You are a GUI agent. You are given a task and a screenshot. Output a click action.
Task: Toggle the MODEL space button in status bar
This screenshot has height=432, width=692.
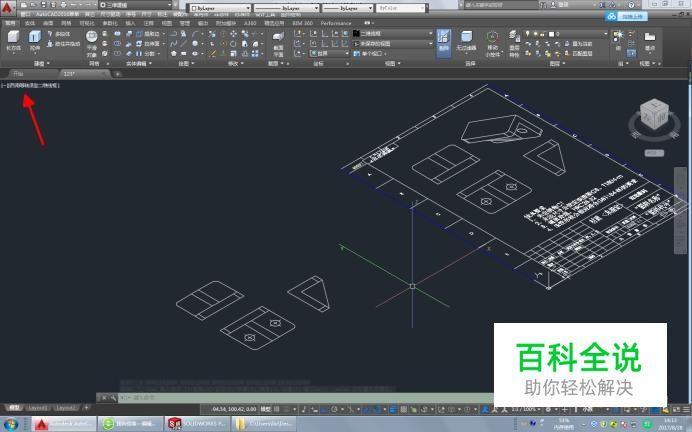266,409
